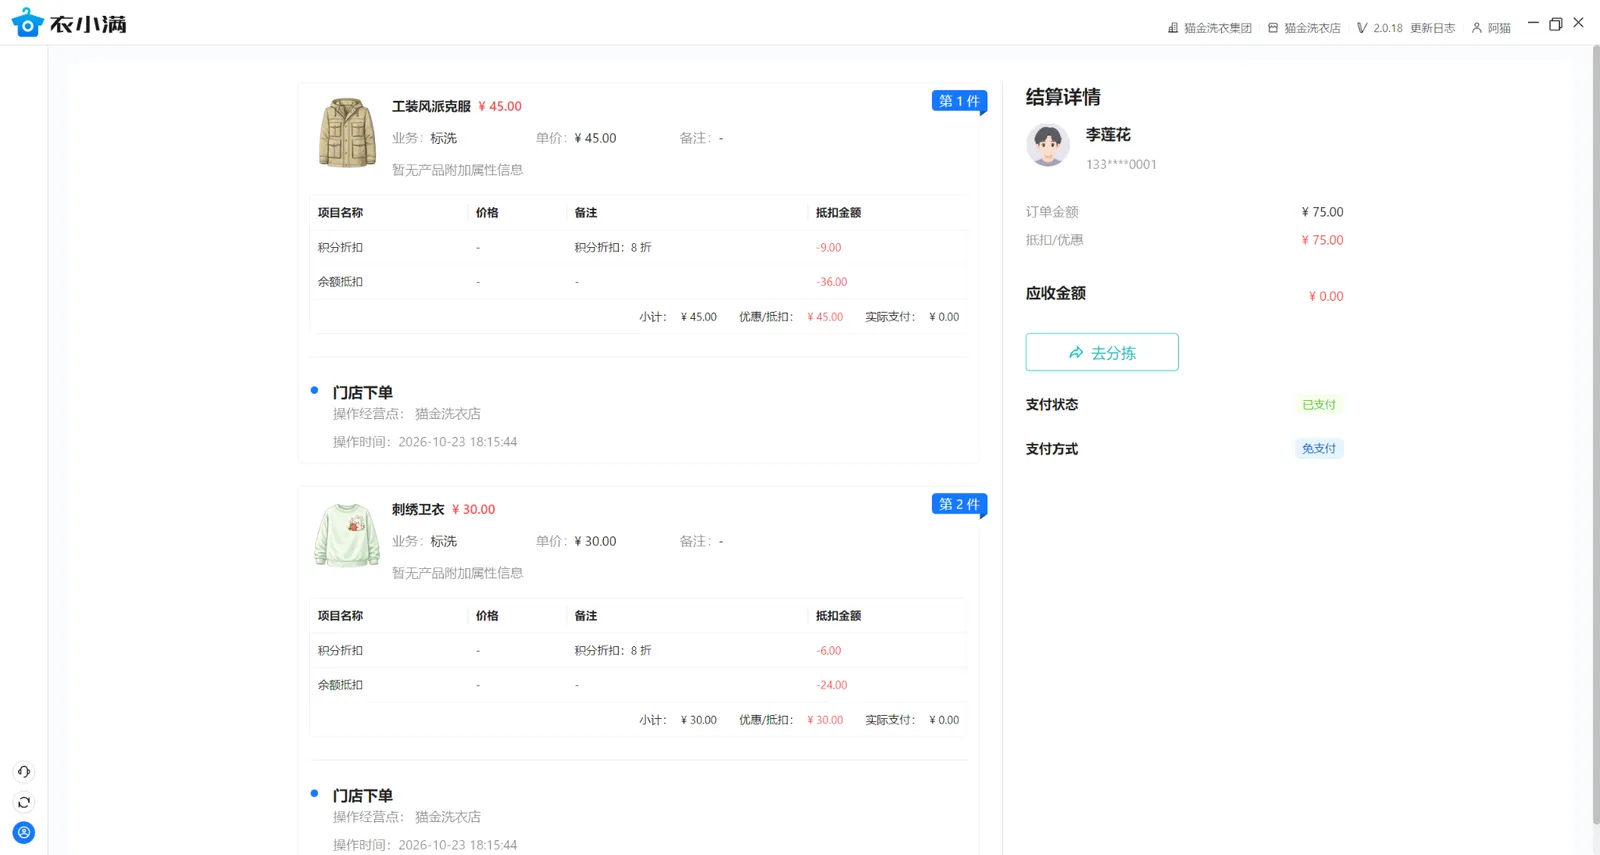This screenshot has height=855, width=1600.
Task: Click version number 2.0.18
Action: point(1388,28)
